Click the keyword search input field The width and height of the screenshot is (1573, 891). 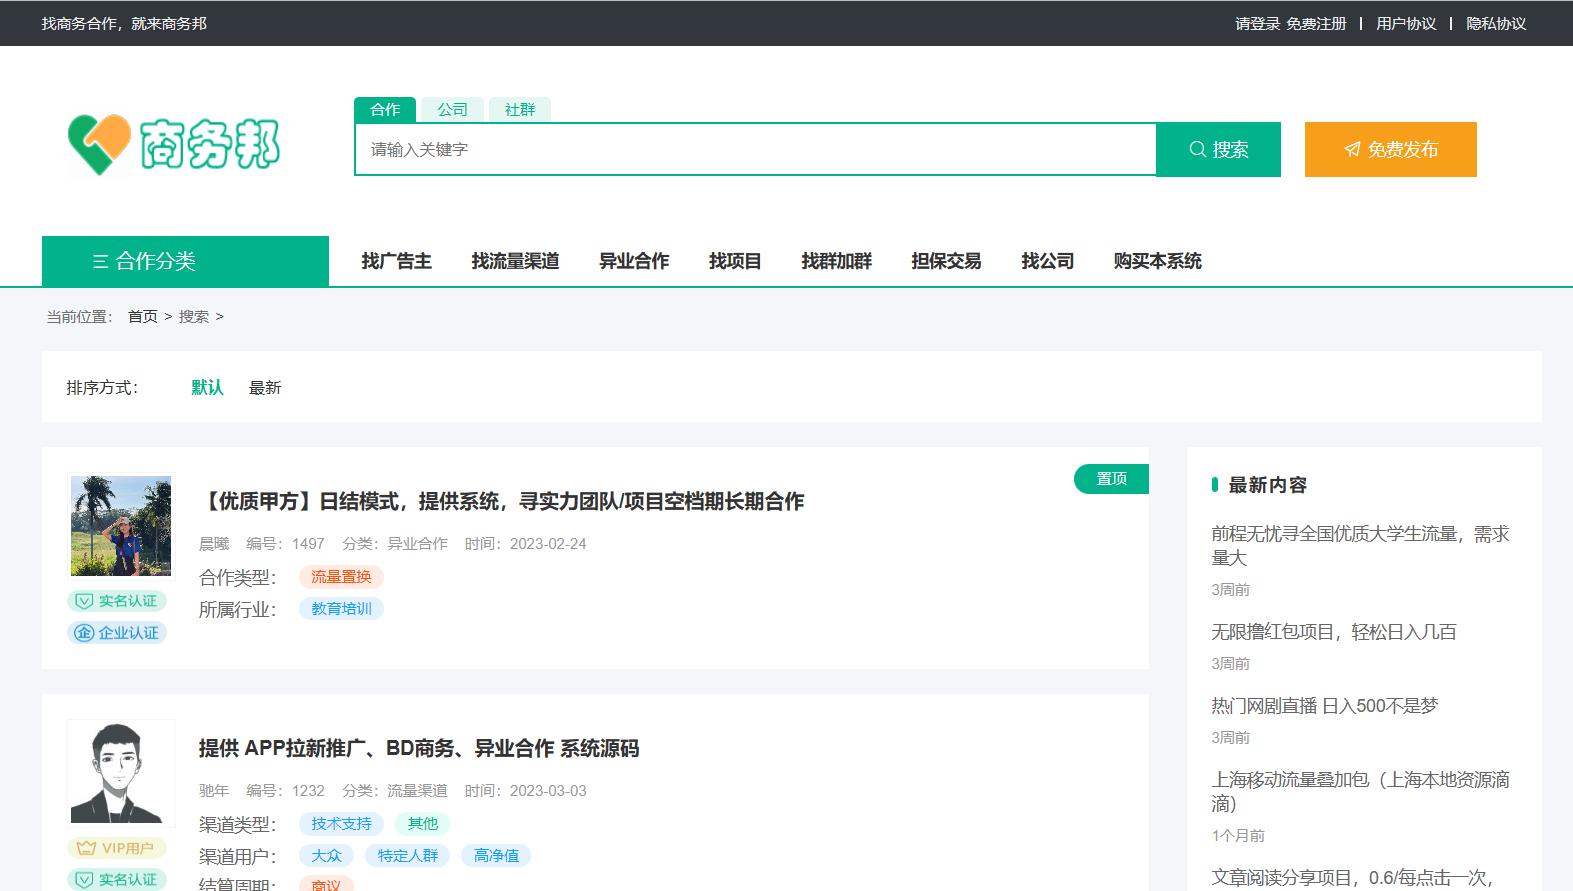[755, 150]
